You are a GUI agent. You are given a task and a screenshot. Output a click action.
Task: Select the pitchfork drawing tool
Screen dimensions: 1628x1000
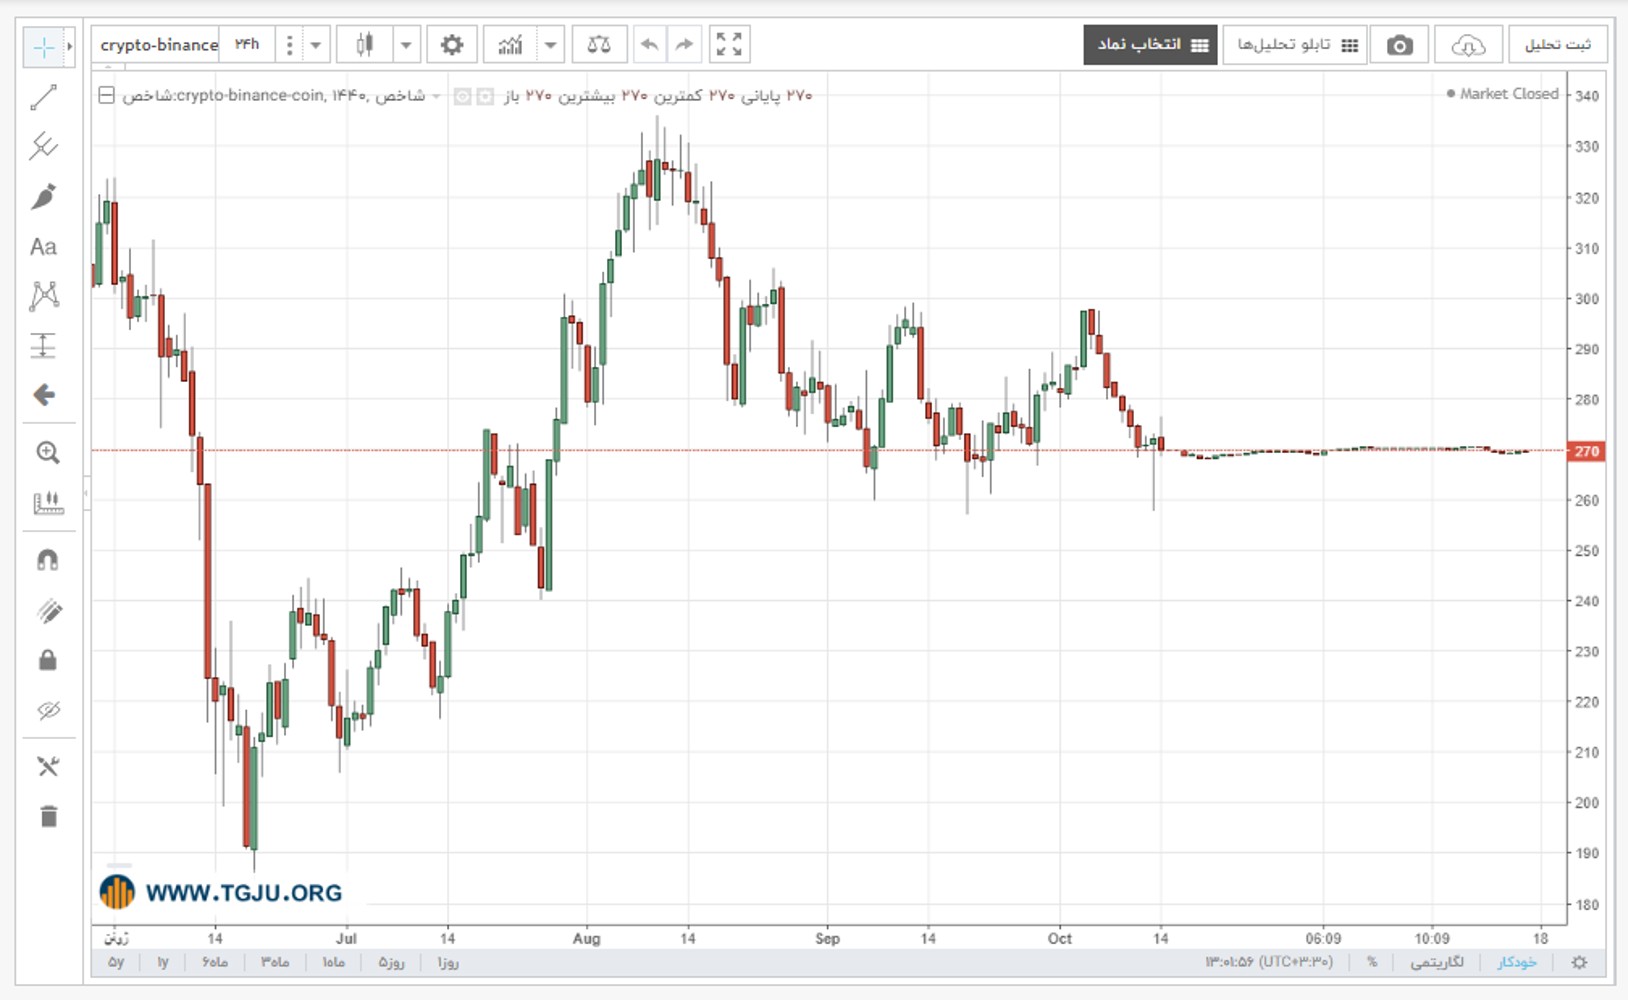[x=44, y=146]
